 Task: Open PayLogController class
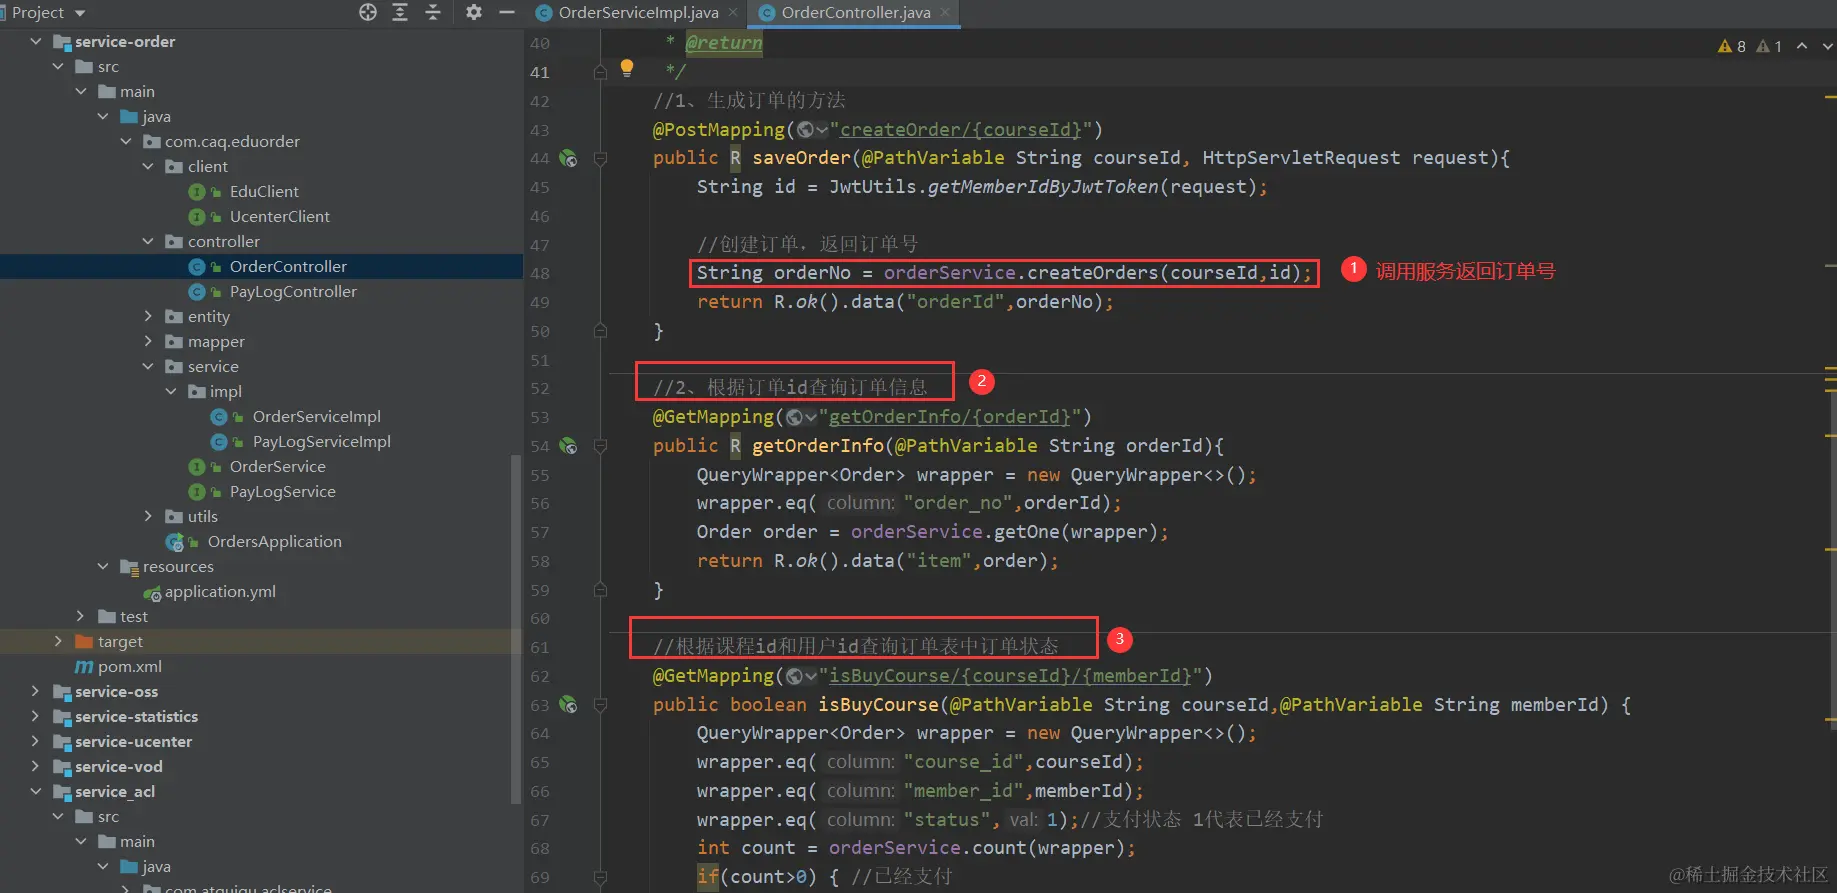[293, 291]
